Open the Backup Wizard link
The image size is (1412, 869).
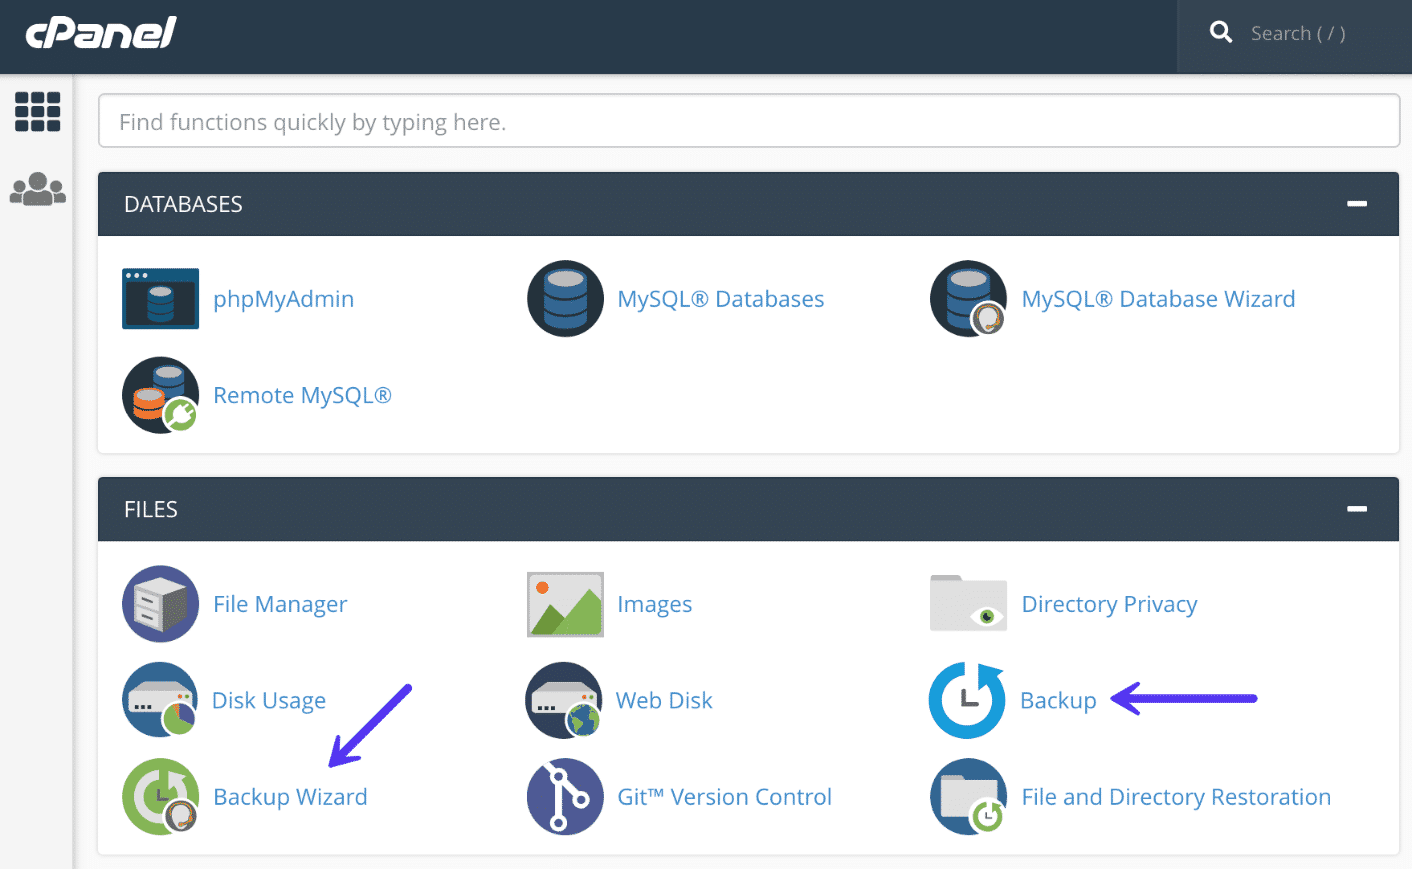290,796
